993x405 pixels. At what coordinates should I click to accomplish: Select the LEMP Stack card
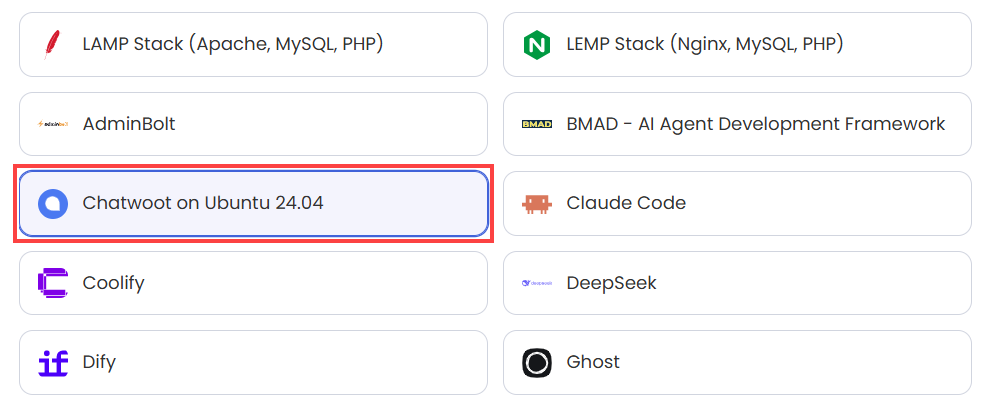point(737,45)
